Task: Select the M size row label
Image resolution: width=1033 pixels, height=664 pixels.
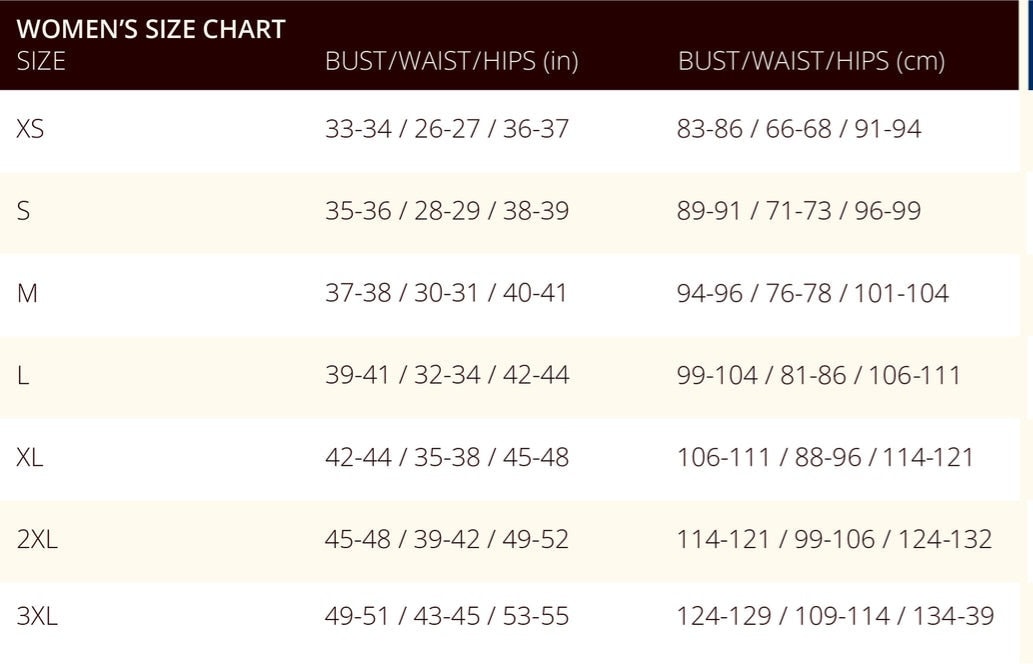Action: pyautogui.click(x=27, y=293)
